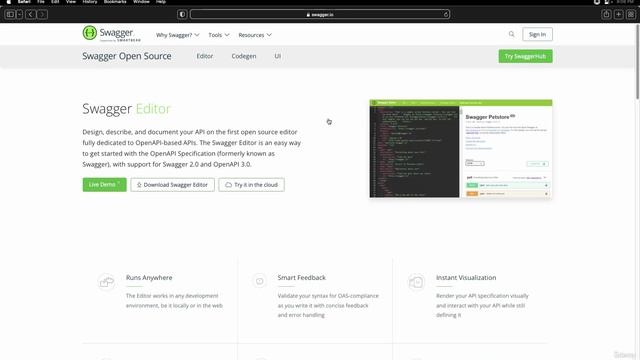
Task: Expand the Why Swagger? dropdown
Action: pyautogui.click(x=178, y=35)
